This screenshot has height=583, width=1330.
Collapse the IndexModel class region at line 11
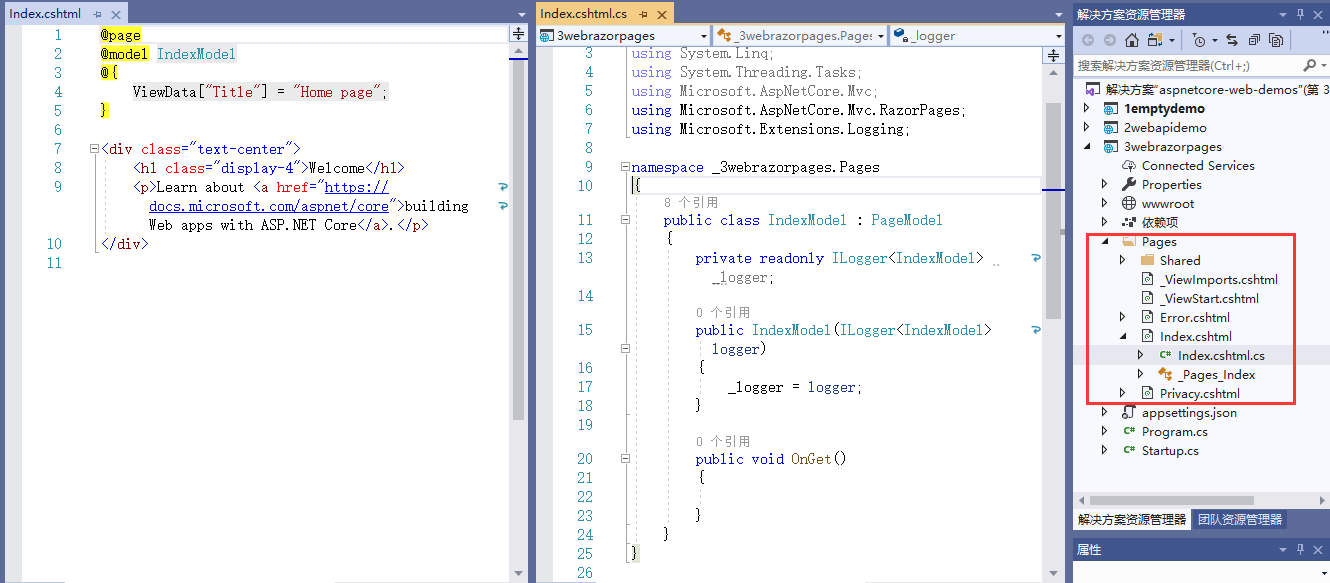(624, 220)
